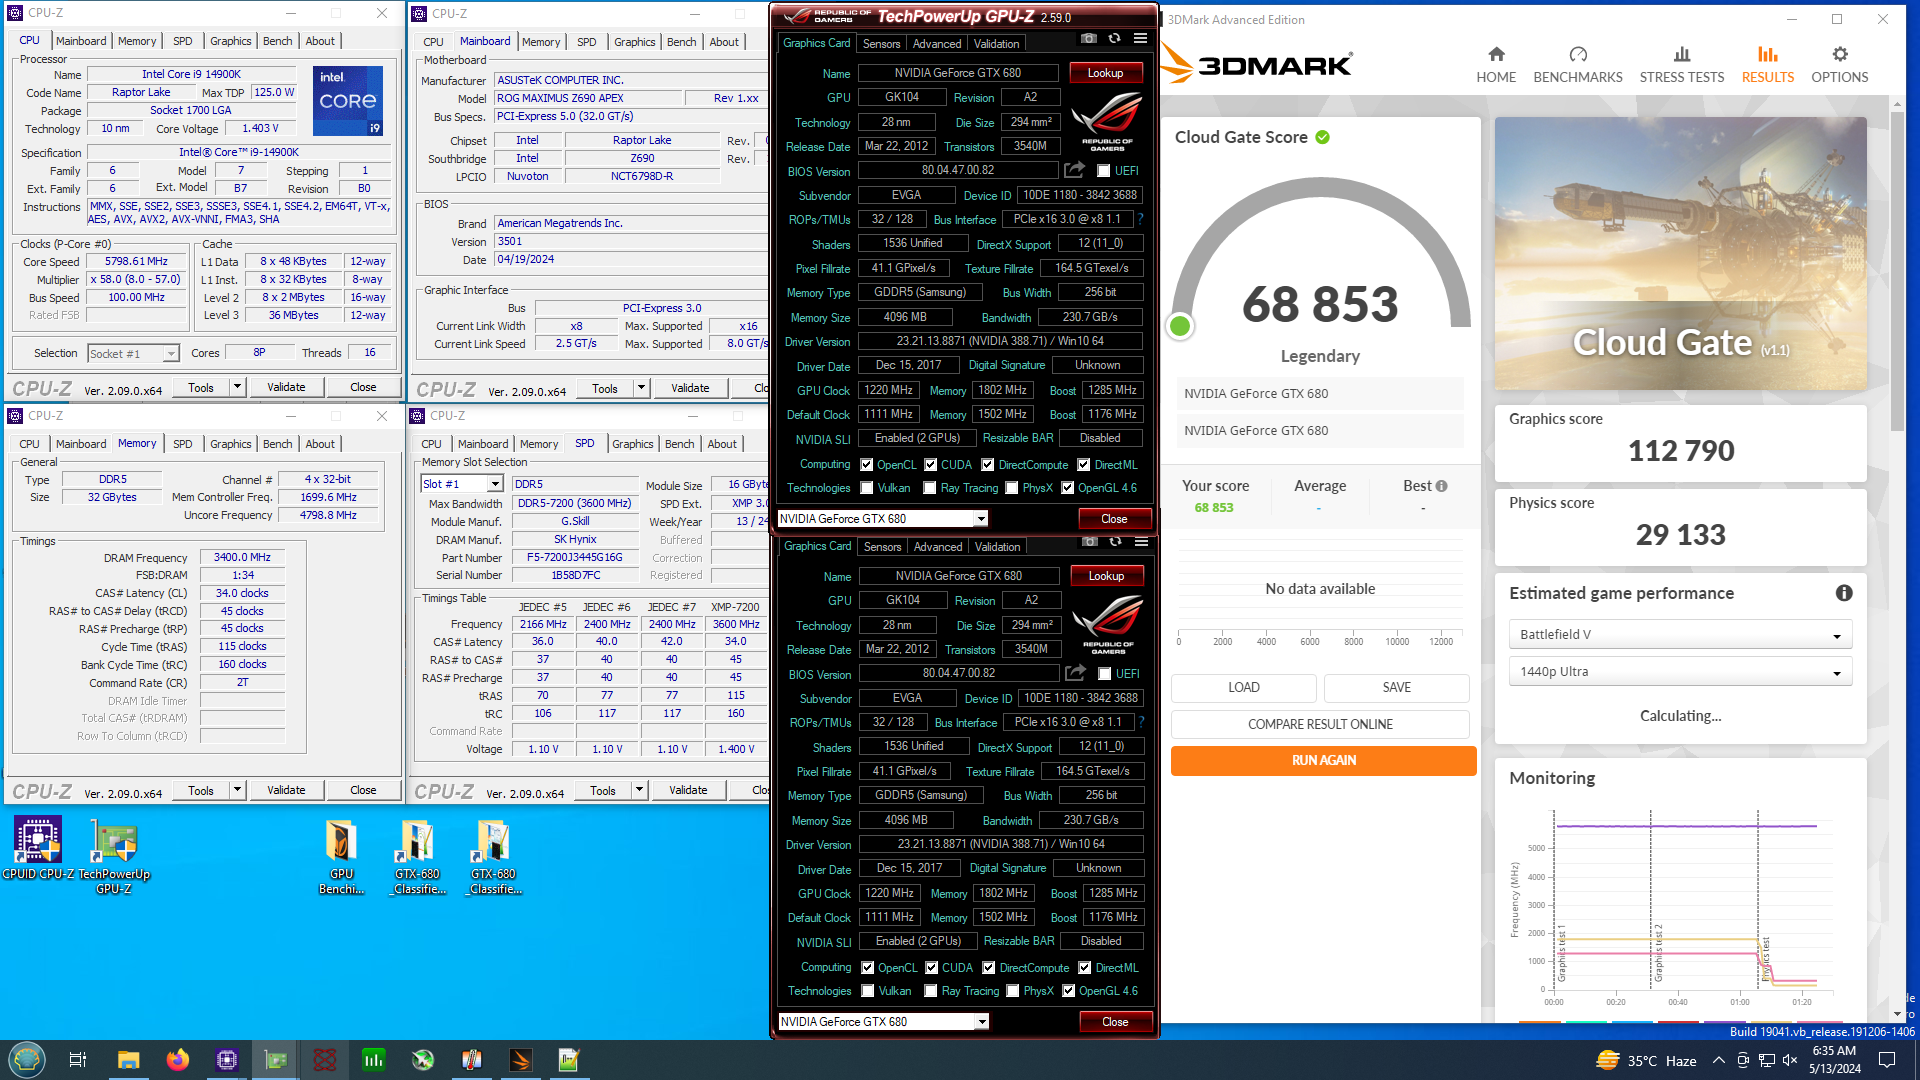Image resolution: width=1920 pixels, height=1080 pixels.
Task: Open 3DMark BENCHMARKS section icon
Action: pyautogui.click(x=1578, y=54)
